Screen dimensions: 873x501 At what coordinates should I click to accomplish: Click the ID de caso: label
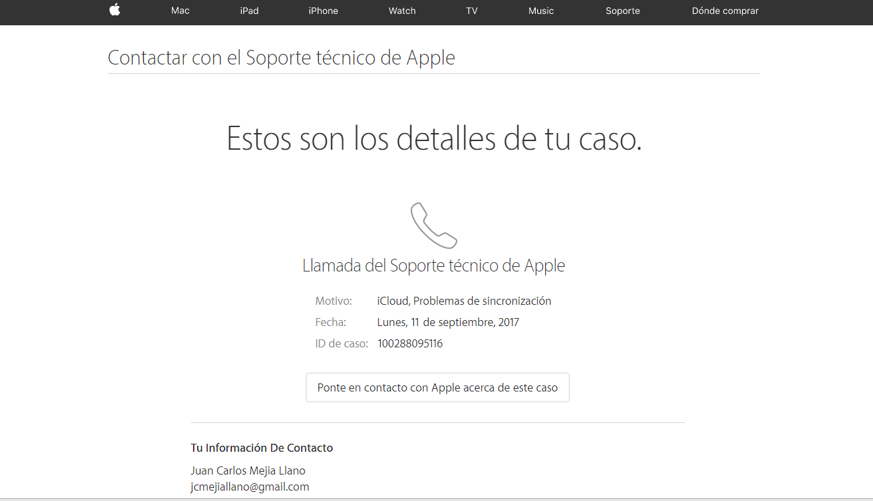pyautogui.click(x=341, y=343)
